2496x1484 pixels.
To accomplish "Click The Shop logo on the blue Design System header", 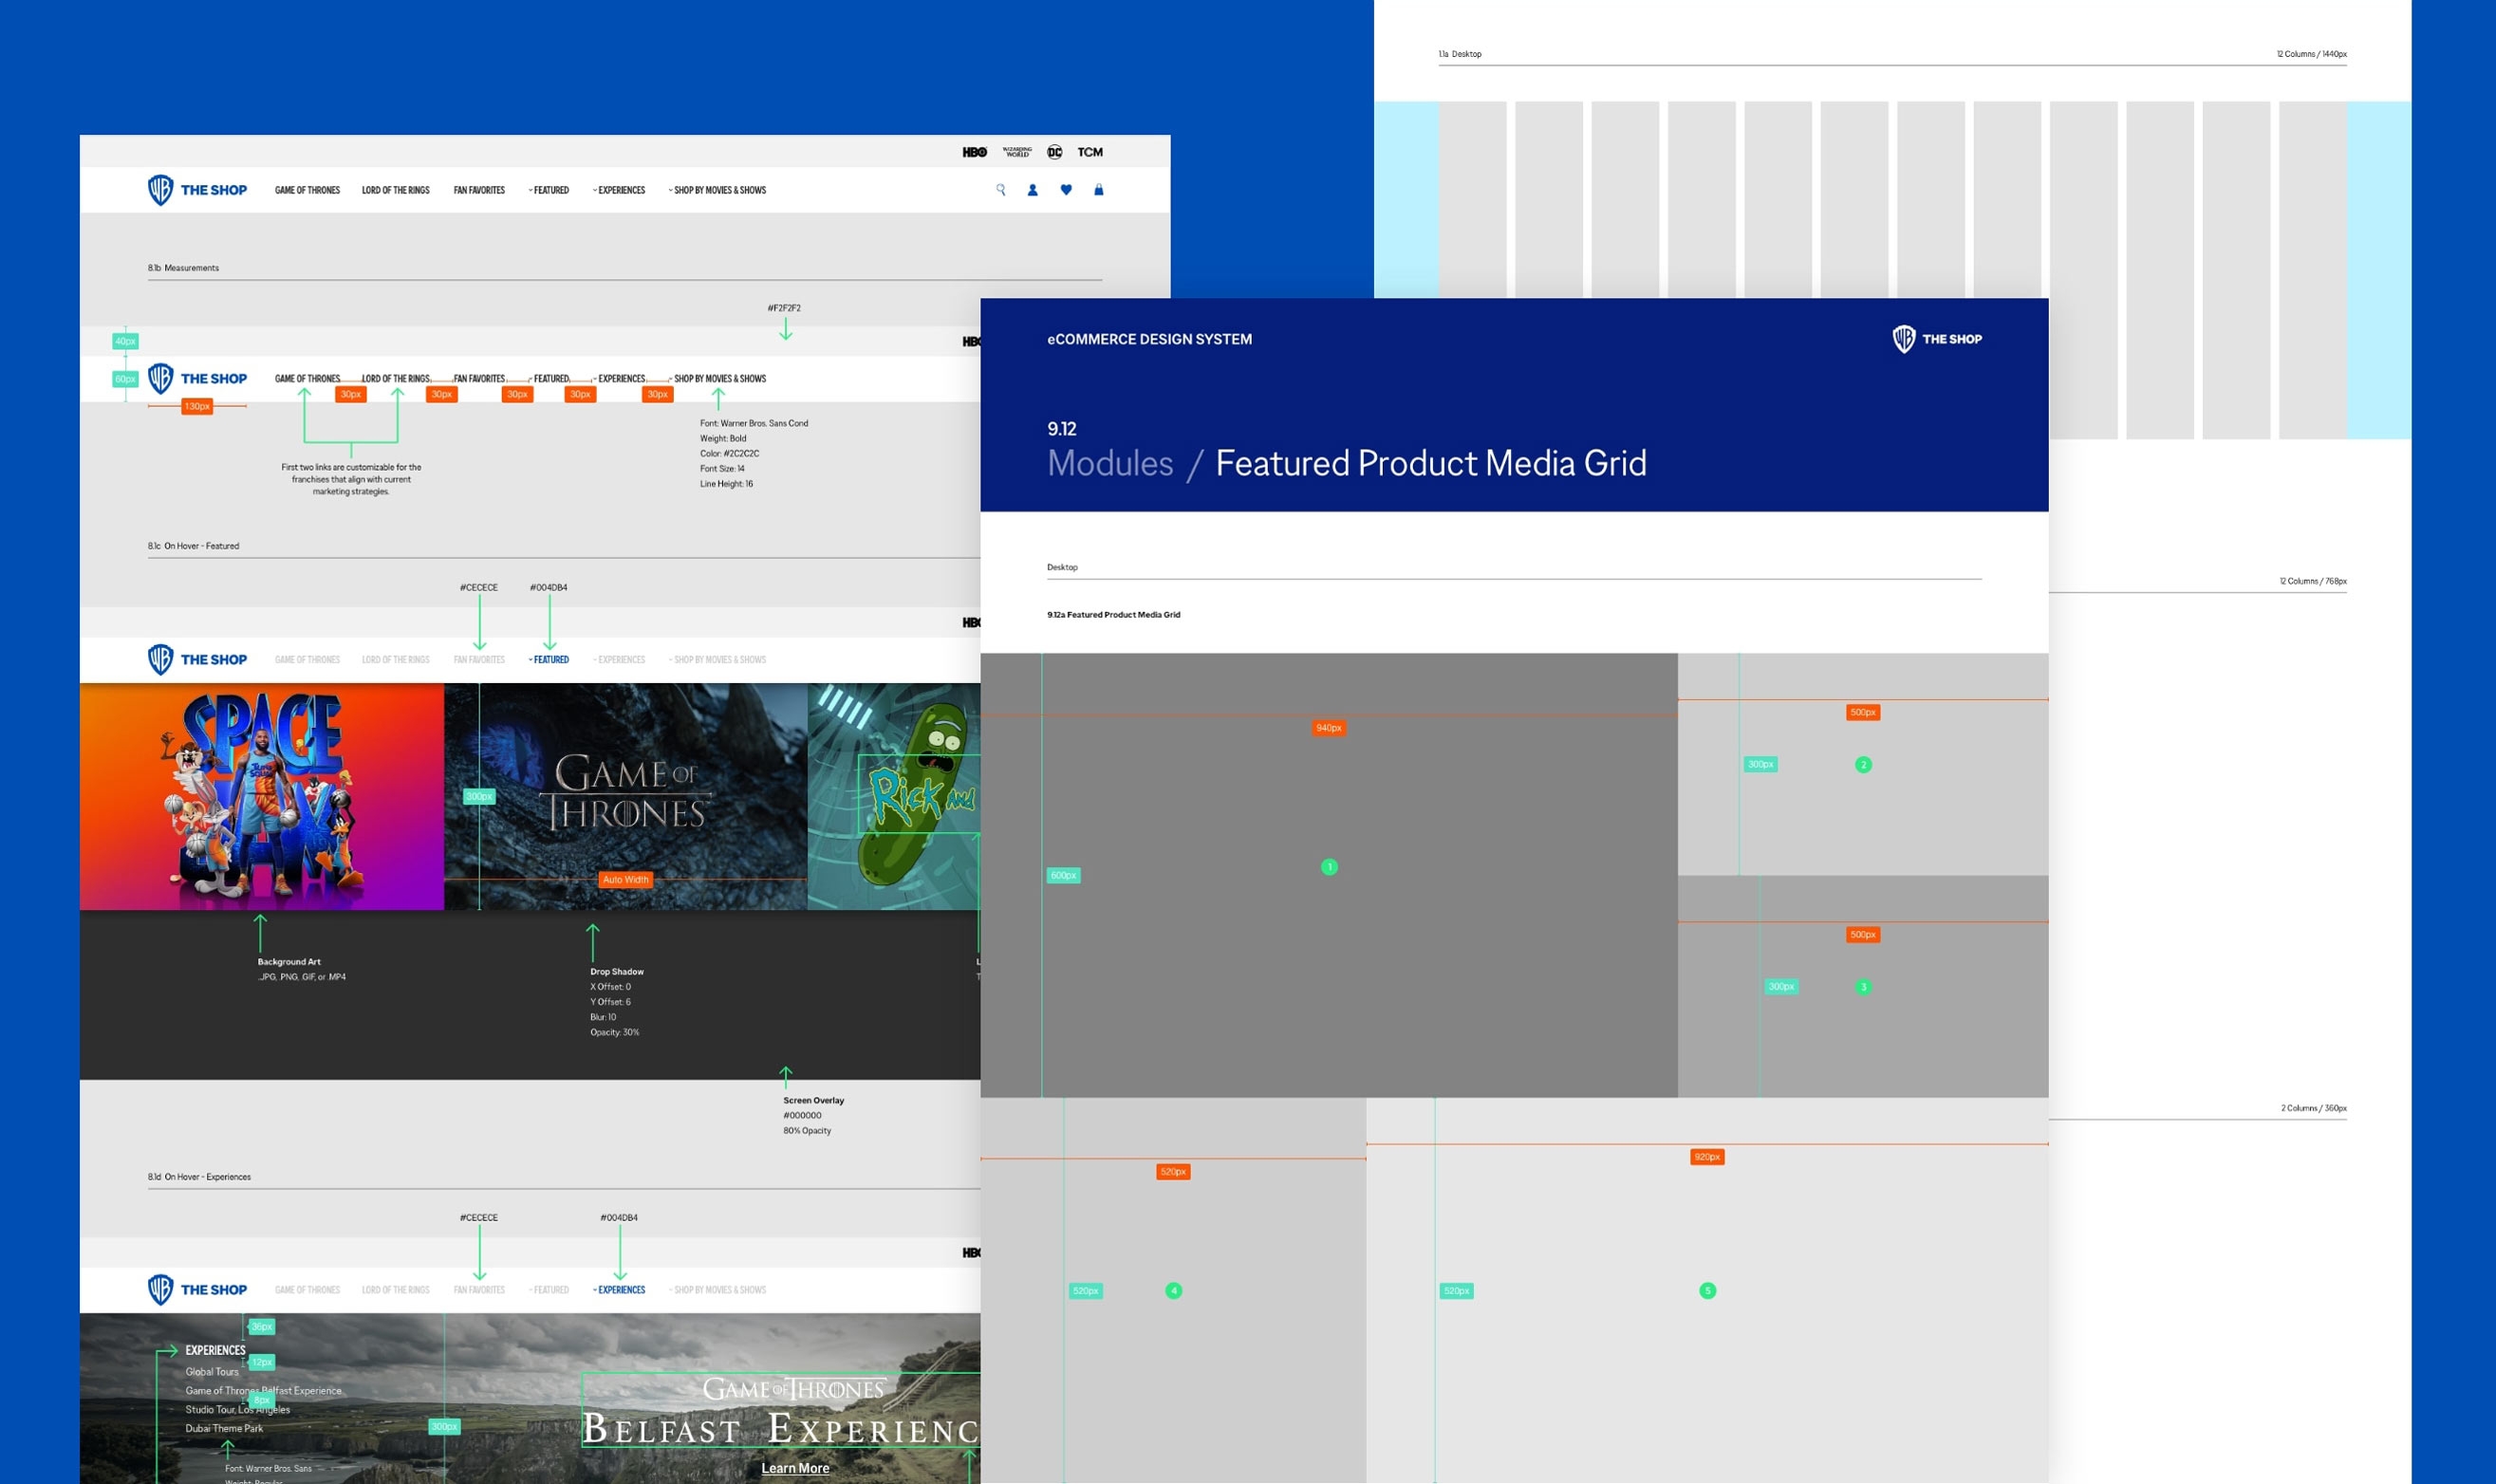I will pyautogui.click(x=1937, y=339).
